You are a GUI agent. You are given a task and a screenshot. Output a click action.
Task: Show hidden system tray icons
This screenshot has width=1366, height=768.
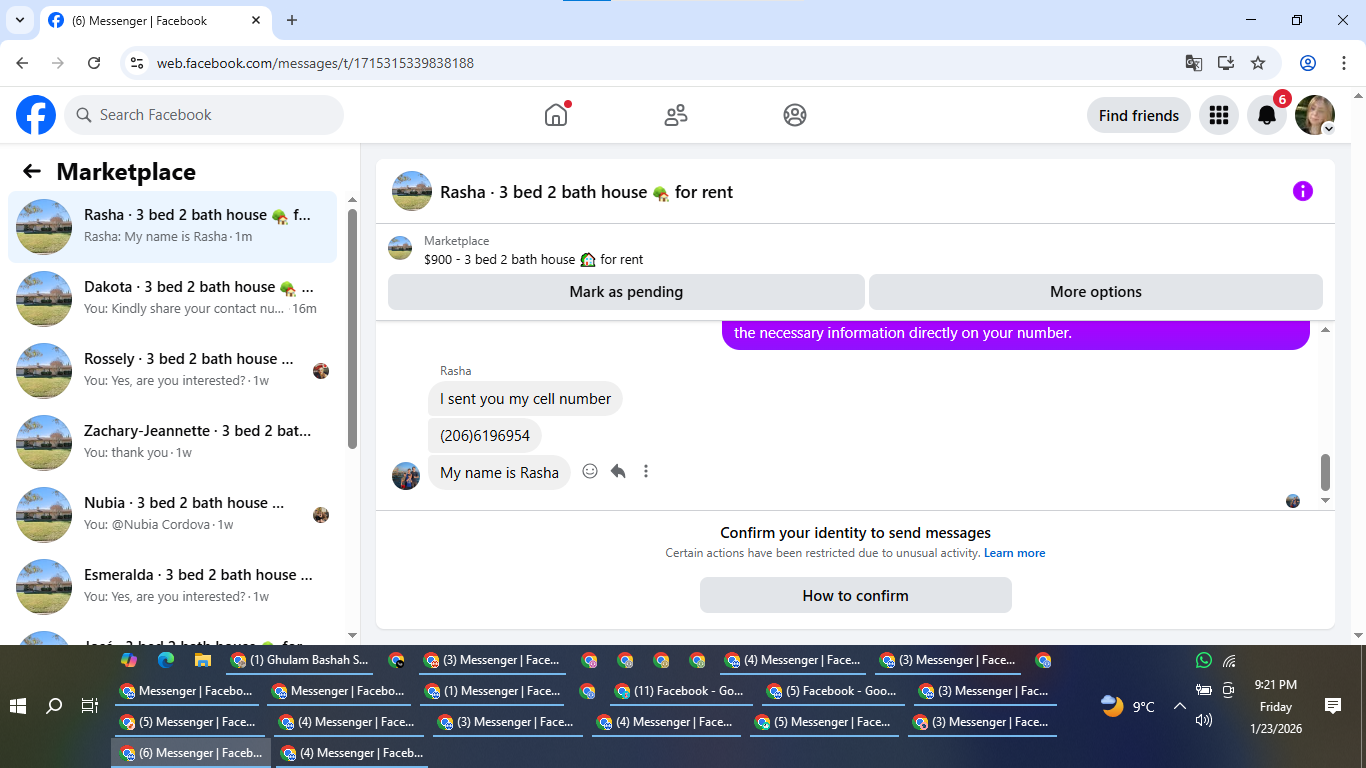coord(1179,706)
